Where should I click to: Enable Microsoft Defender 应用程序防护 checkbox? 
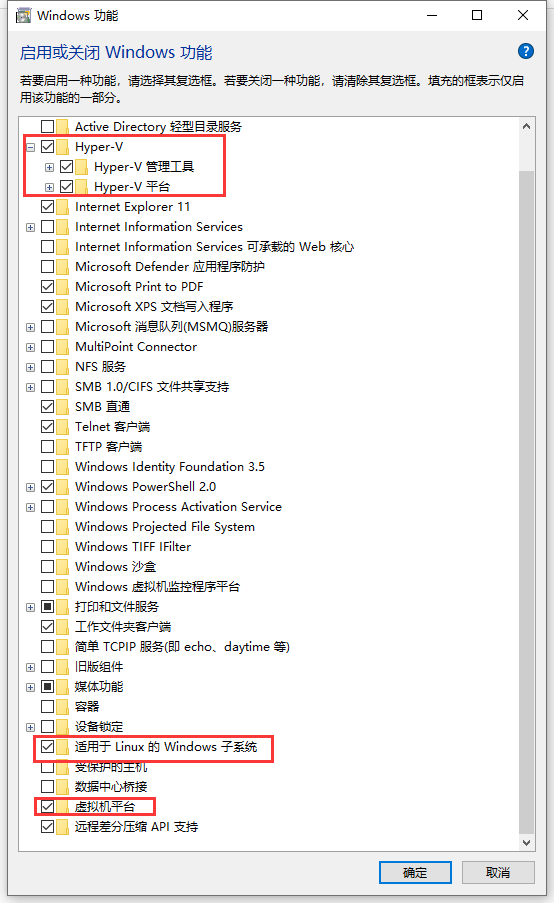coord(47,266)
